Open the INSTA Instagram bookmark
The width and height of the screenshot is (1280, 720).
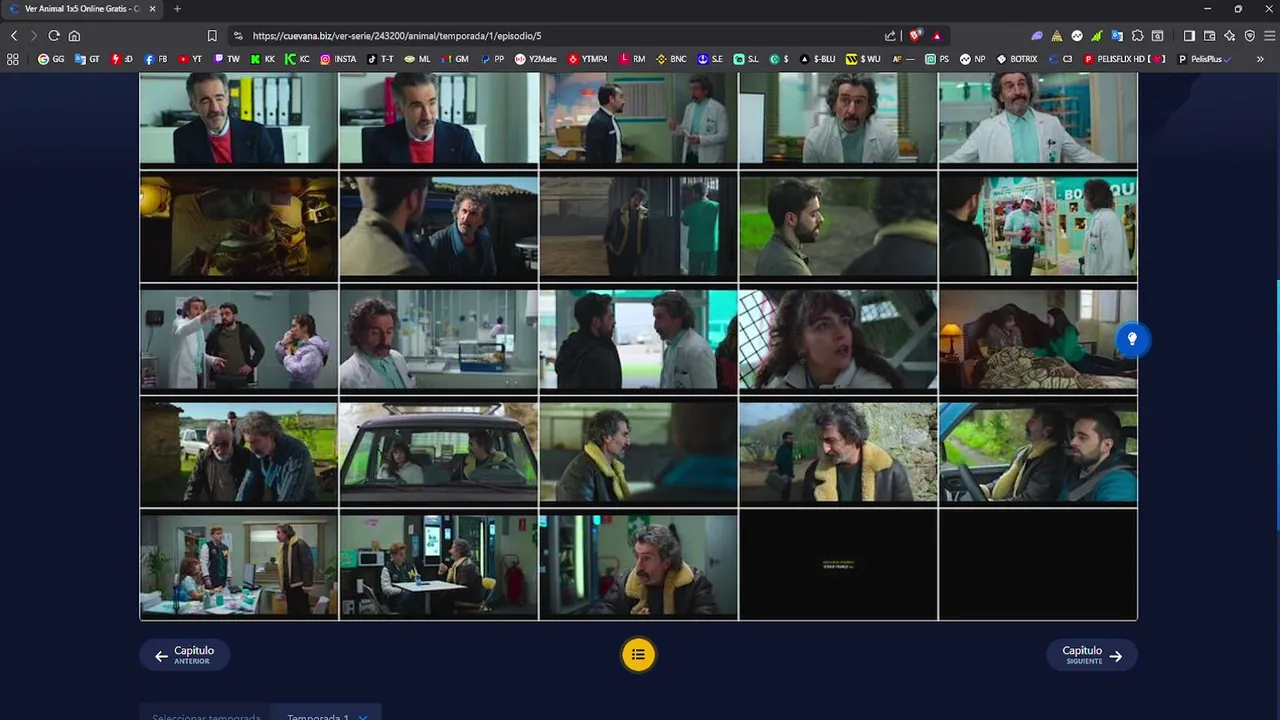tap(338, 59)
